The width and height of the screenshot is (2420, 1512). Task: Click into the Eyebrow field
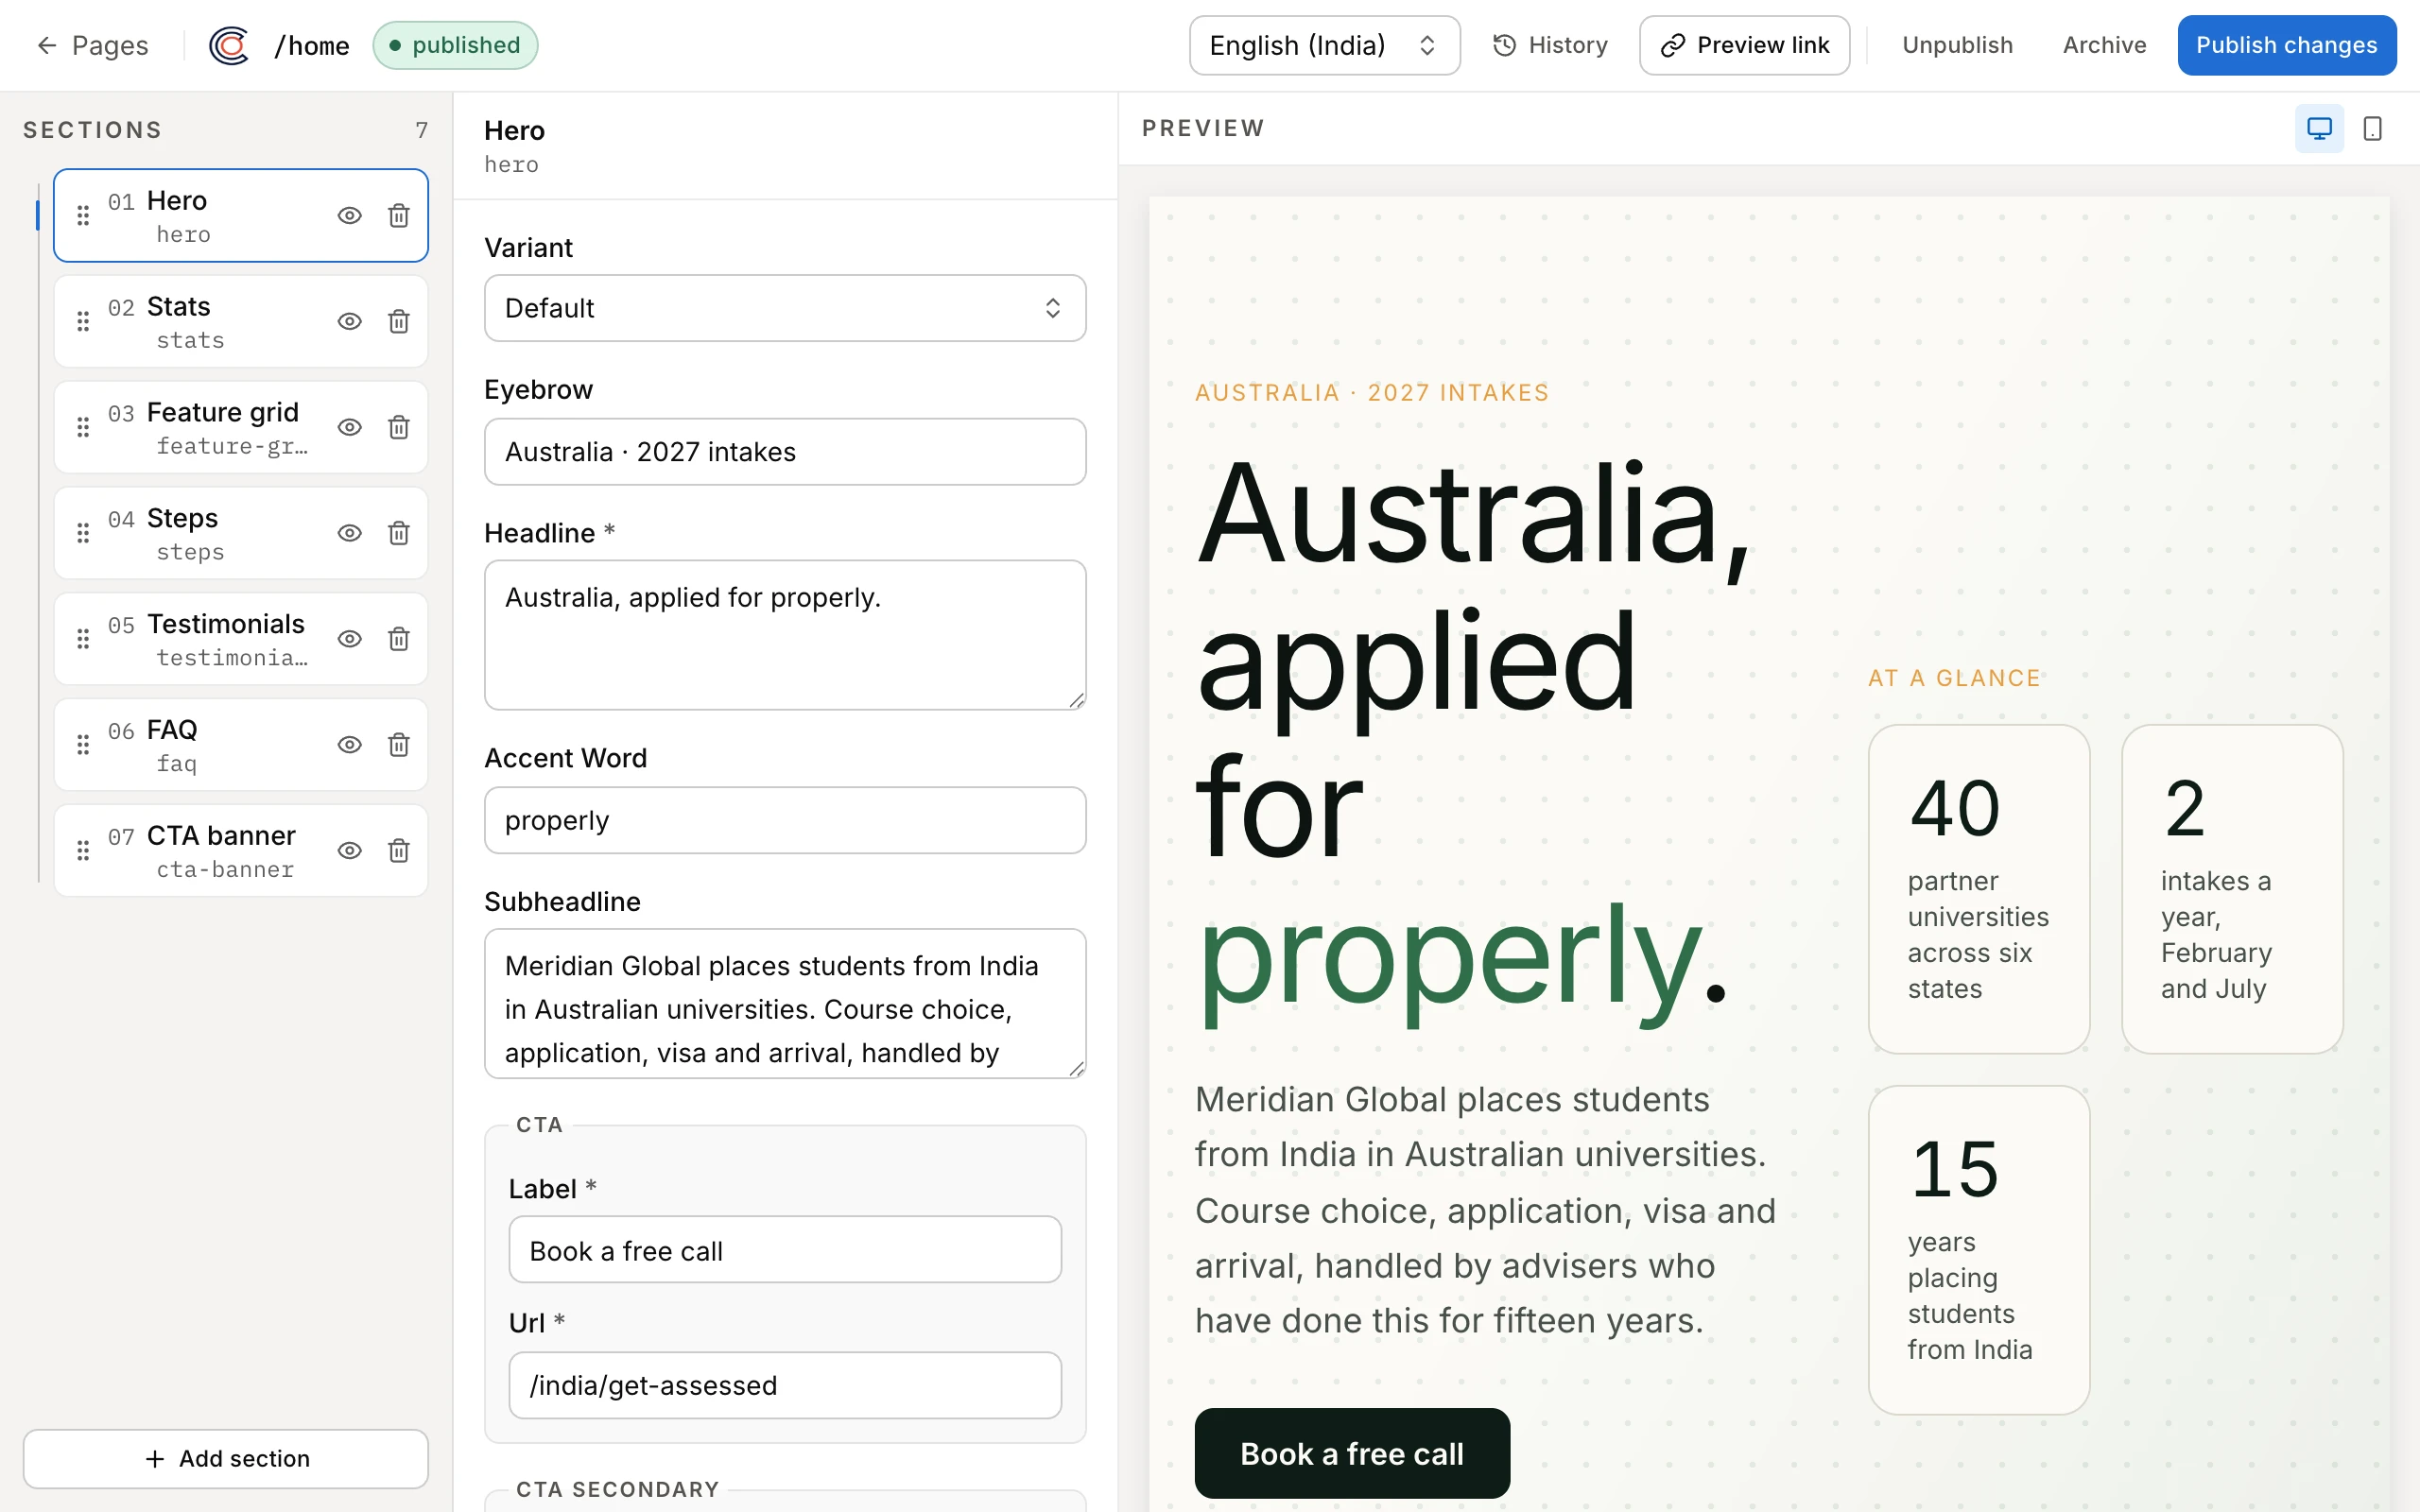click(x=785, y=452)
